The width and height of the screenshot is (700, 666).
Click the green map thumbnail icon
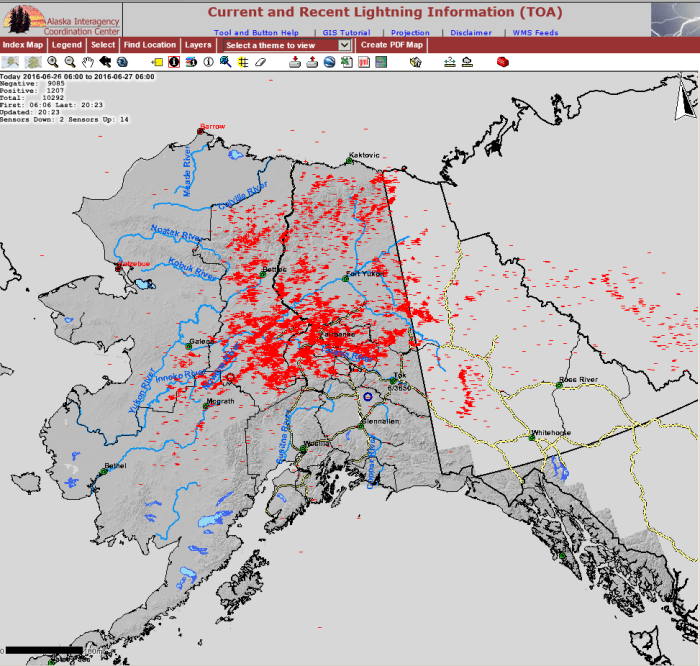click(x=381, y=62)
